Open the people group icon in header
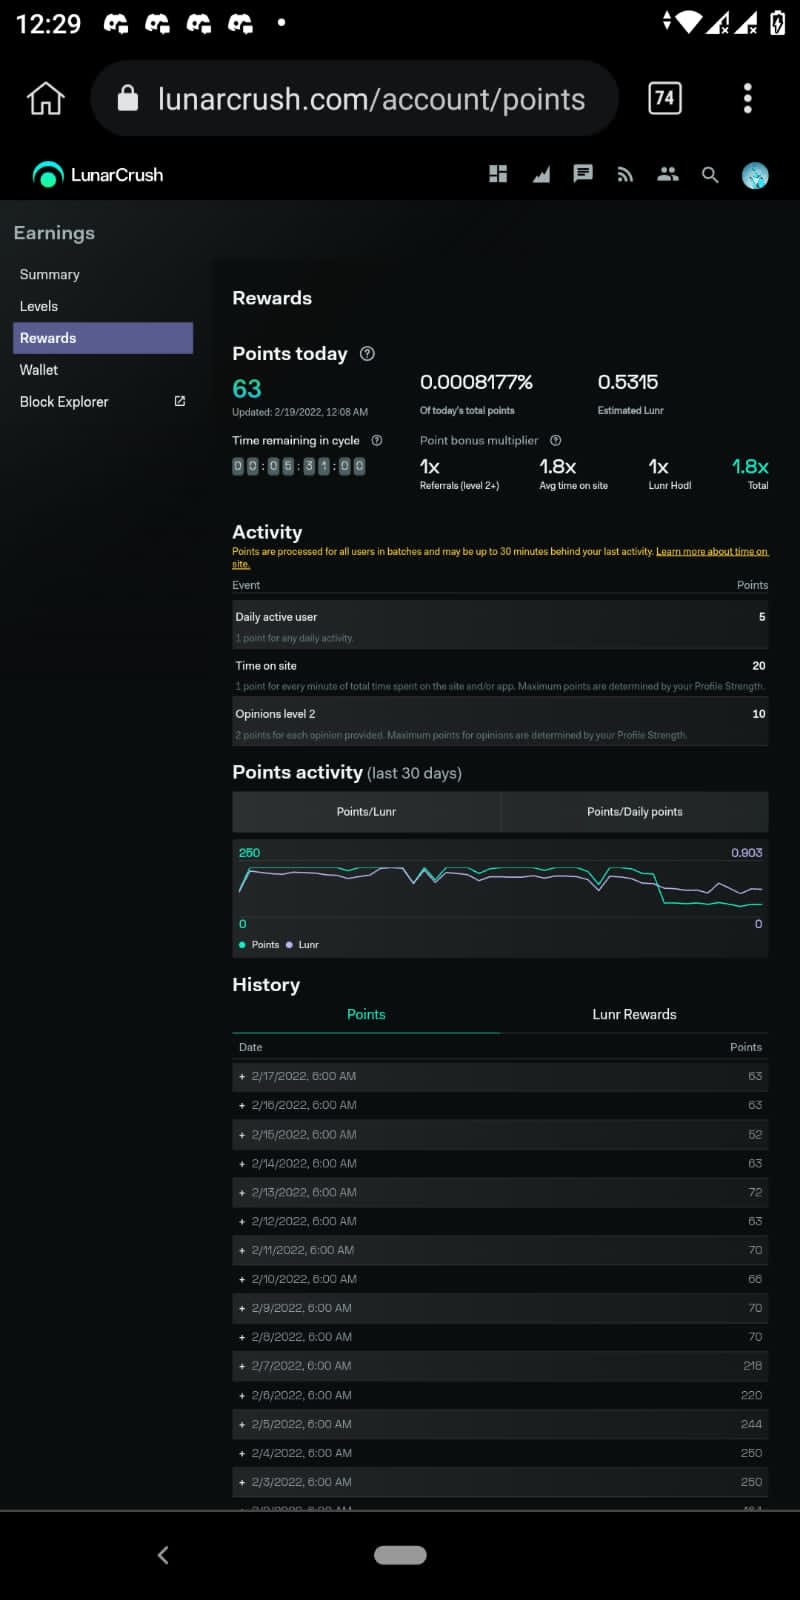 pyautogui.click(x=667, y=174)
